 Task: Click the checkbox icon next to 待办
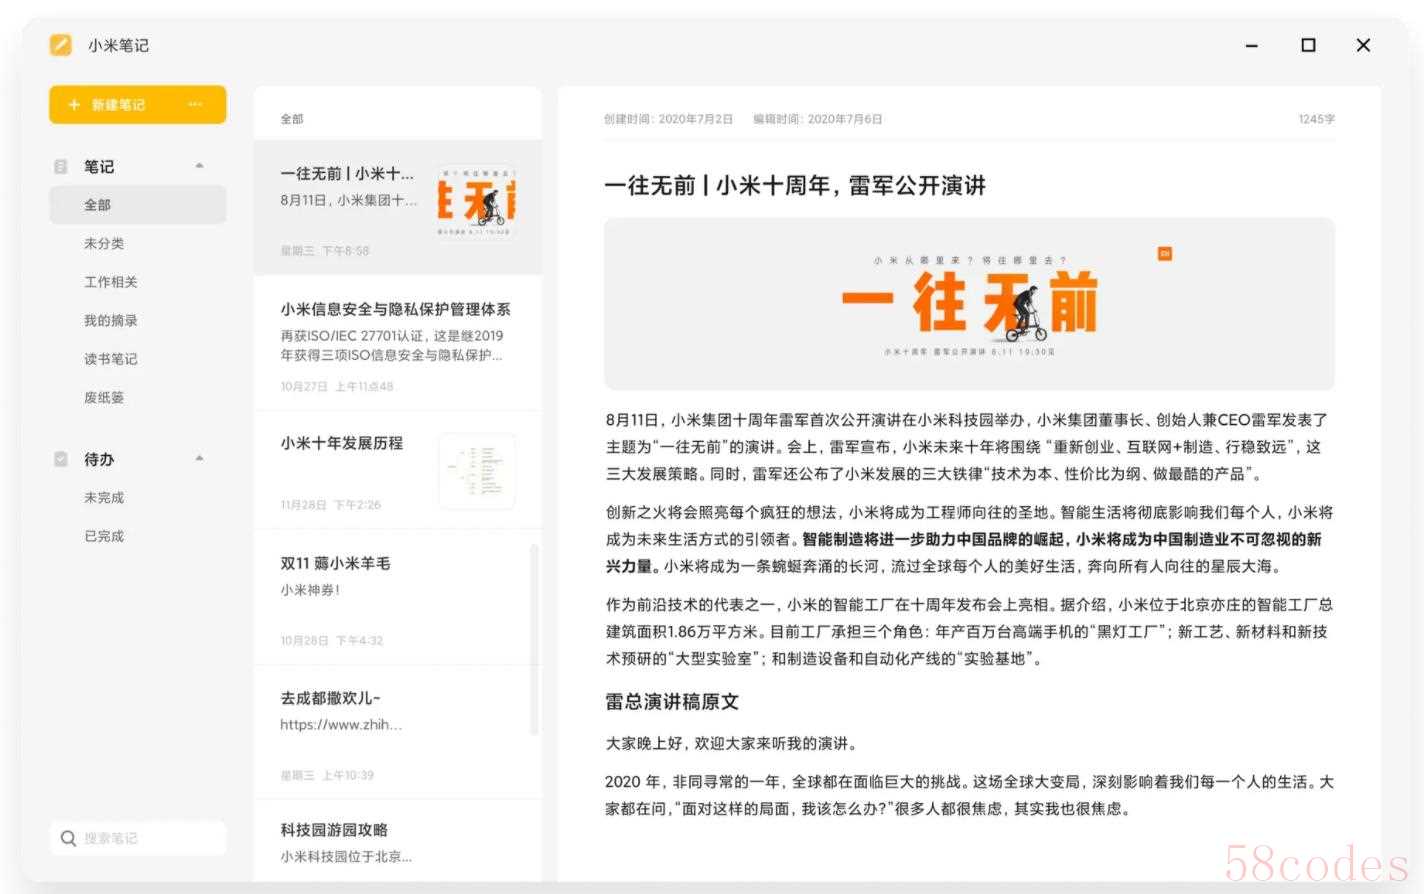pyautogui.click(x=61, y=459)
